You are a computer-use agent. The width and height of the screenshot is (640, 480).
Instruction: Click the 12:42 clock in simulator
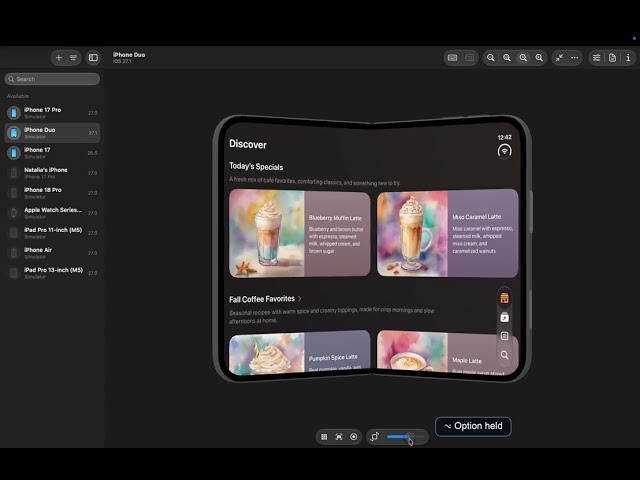[504, 137]
